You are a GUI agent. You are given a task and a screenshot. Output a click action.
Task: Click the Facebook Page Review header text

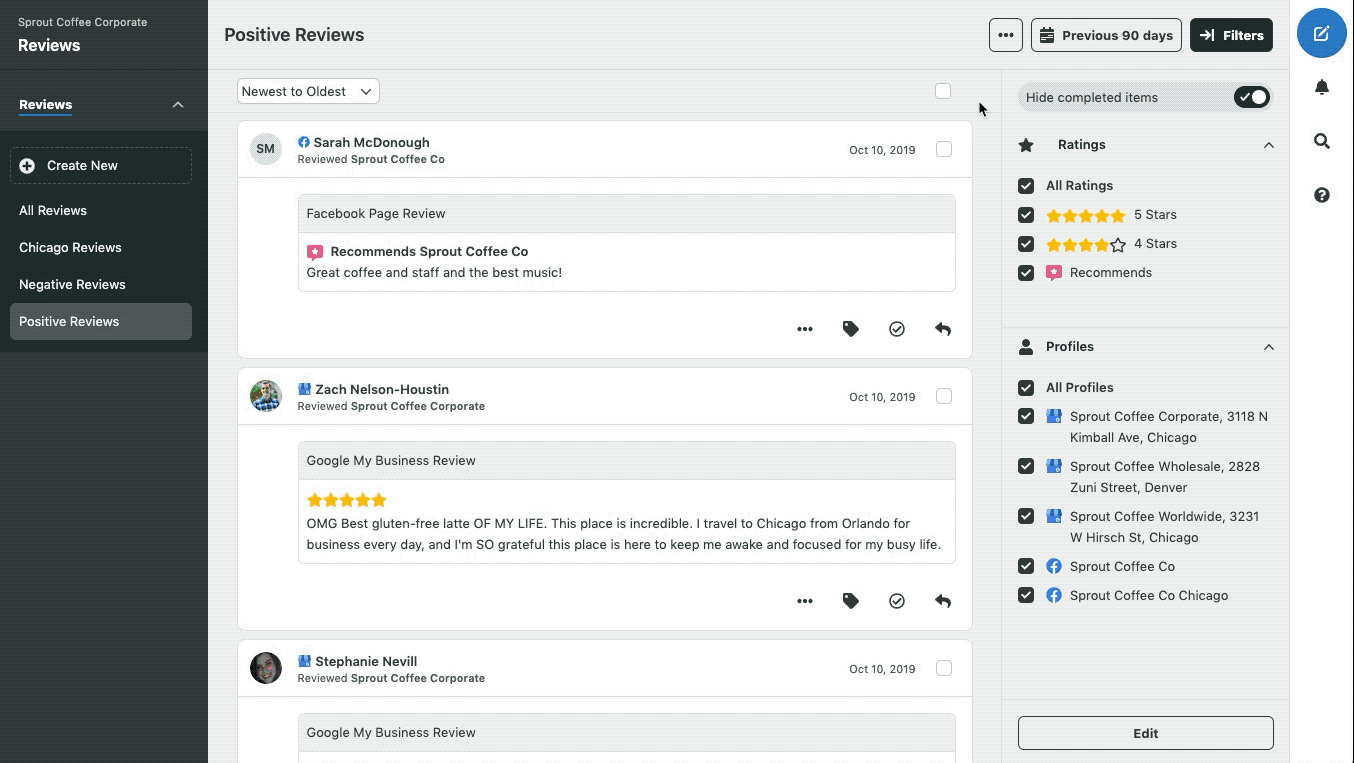376,214
